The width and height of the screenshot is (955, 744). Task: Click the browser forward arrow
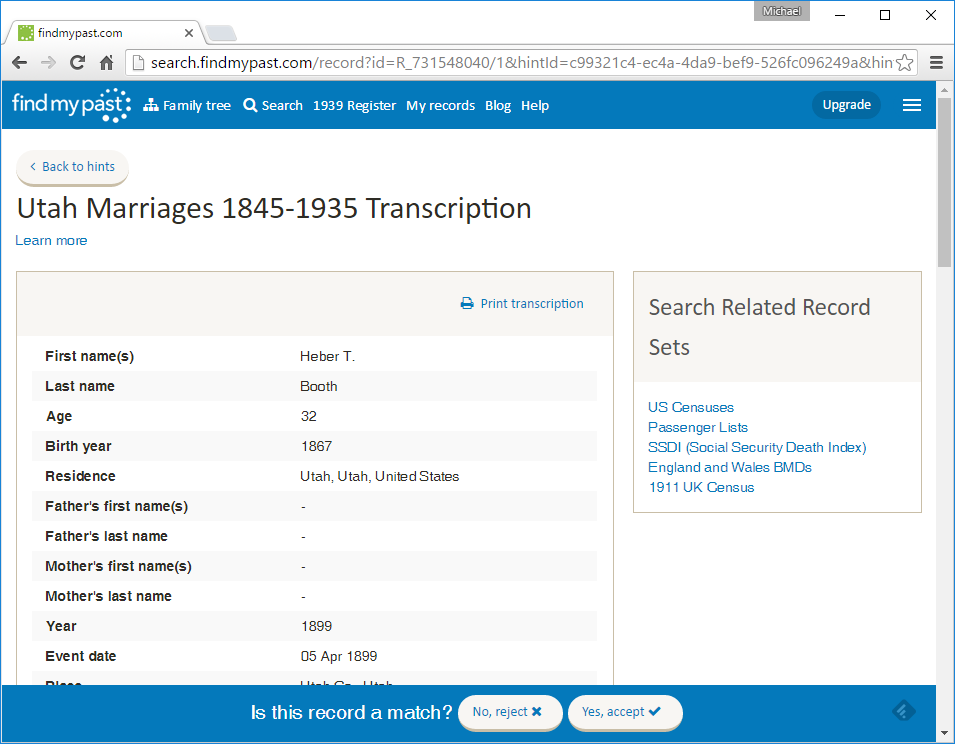pos(49,62)
